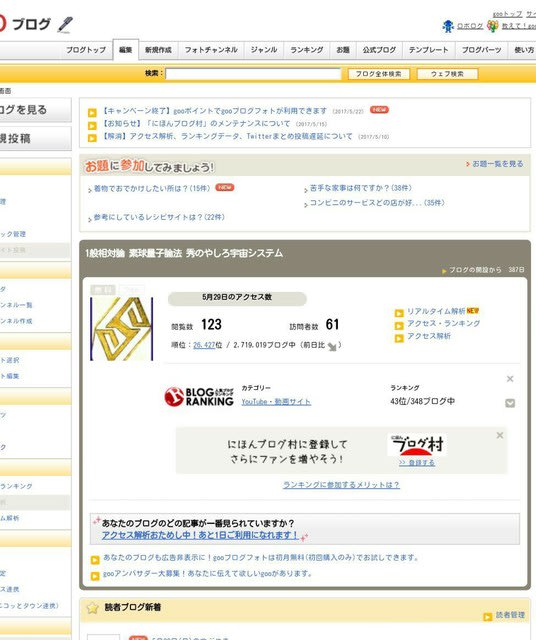Dismiss the にほんブログ村 registration banner

tap(500, 436)
